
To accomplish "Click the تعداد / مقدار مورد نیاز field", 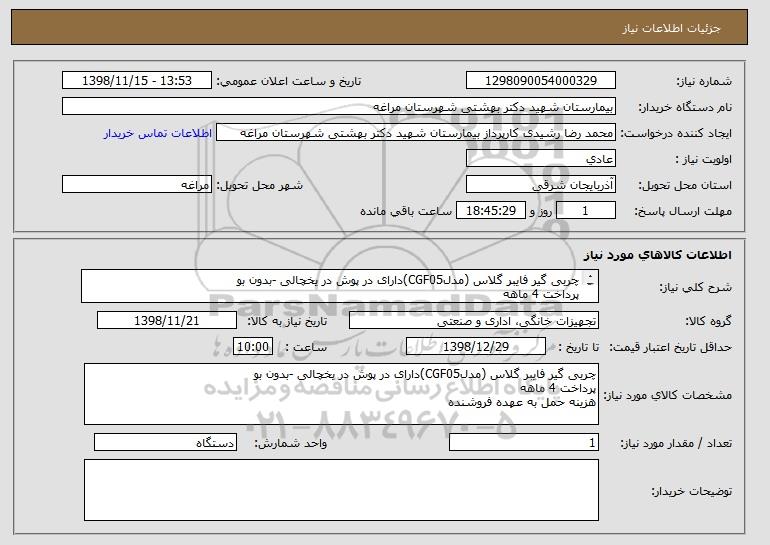I will point(524,442).
